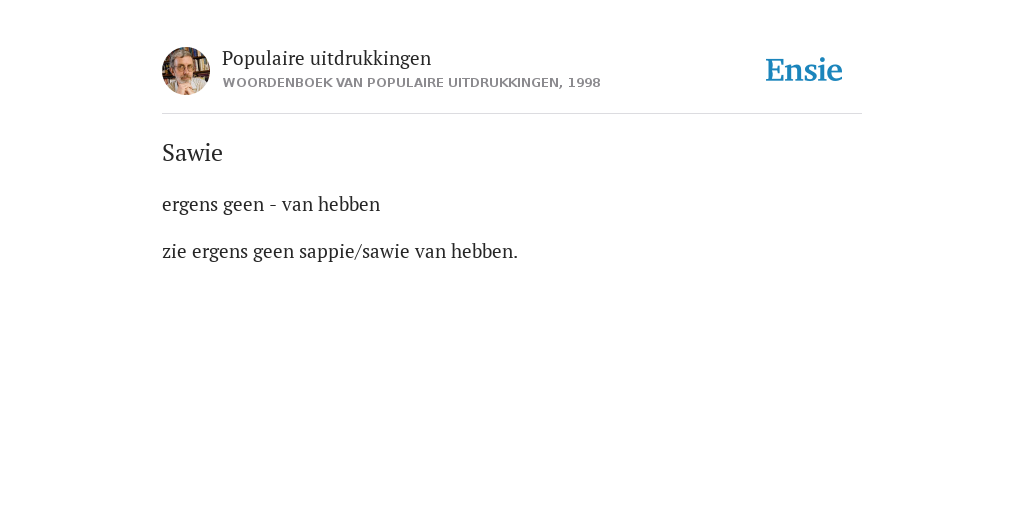Click 'UITDRUKKINGEN' in the gray subtitle
Viewport: 1024px width, 512px height.
tap(505, 83)
